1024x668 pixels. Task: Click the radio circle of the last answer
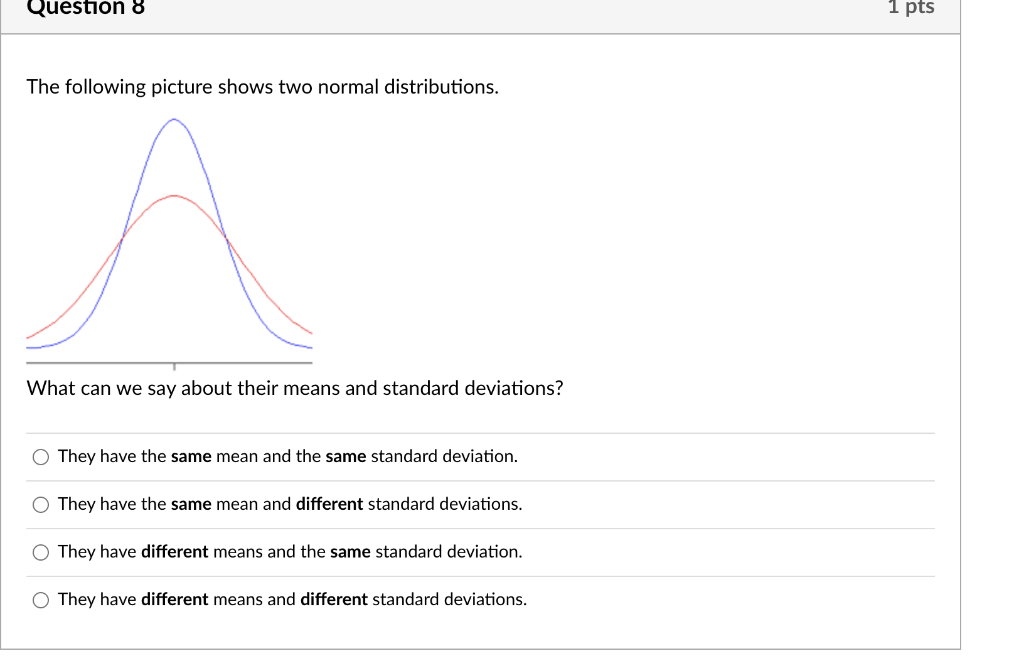point(40,600)
